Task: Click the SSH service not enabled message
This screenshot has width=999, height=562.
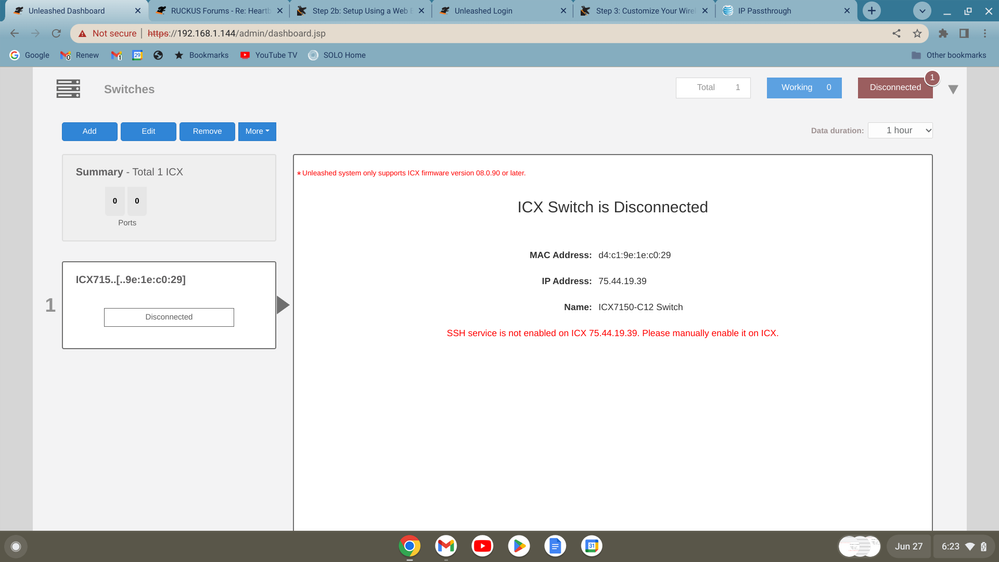Action: [612, 333]
